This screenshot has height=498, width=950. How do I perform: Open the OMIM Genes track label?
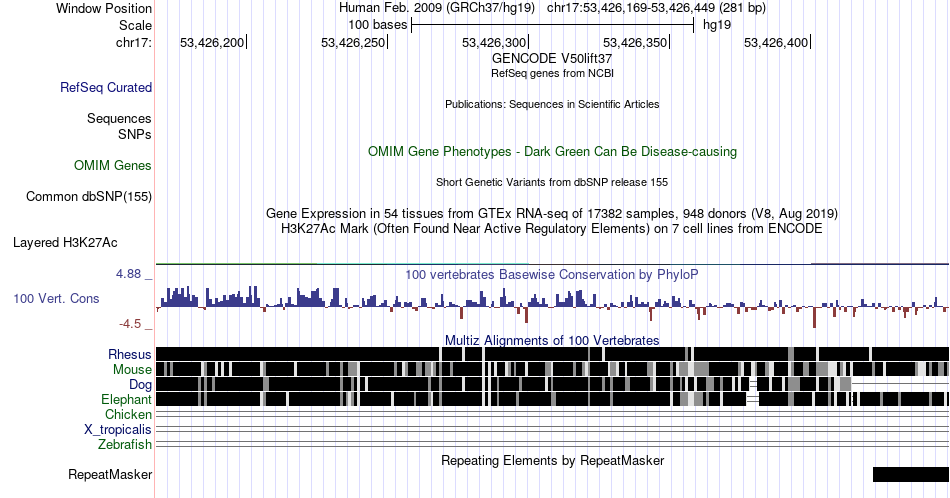113,165
